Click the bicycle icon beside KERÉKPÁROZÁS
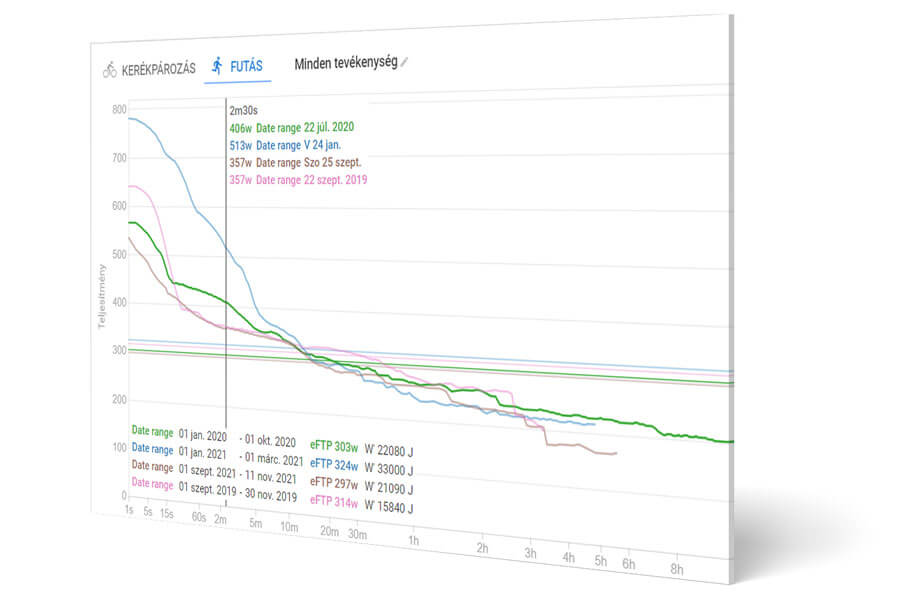The height and width of the screenshot is (600, 900). [109, 71]
